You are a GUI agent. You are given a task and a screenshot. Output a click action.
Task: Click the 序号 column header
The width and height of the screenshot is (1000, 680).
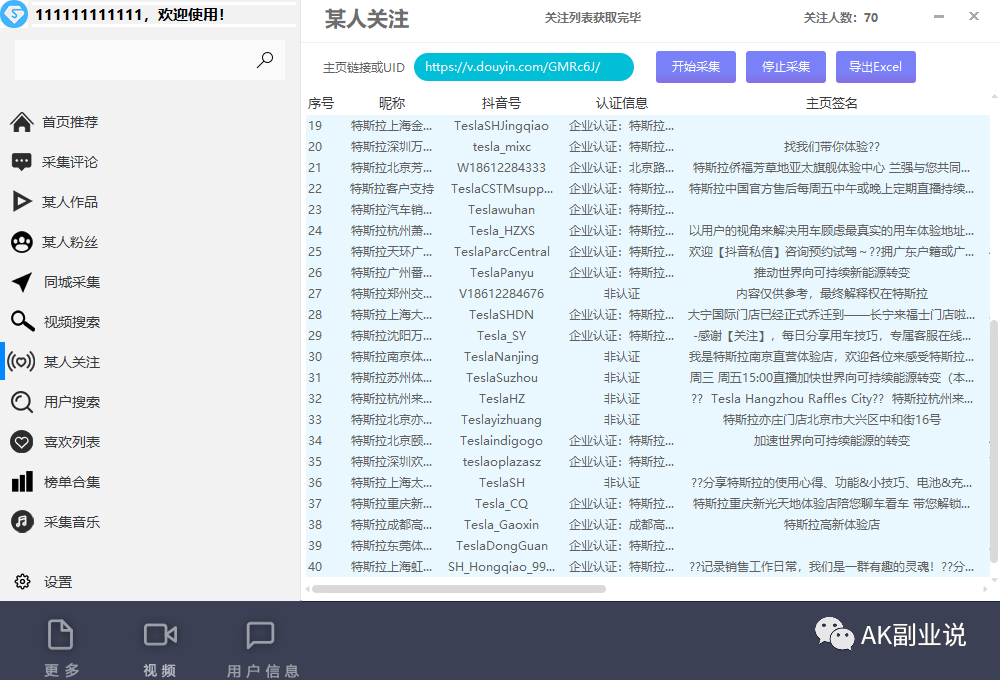click(x=321, y=103)
